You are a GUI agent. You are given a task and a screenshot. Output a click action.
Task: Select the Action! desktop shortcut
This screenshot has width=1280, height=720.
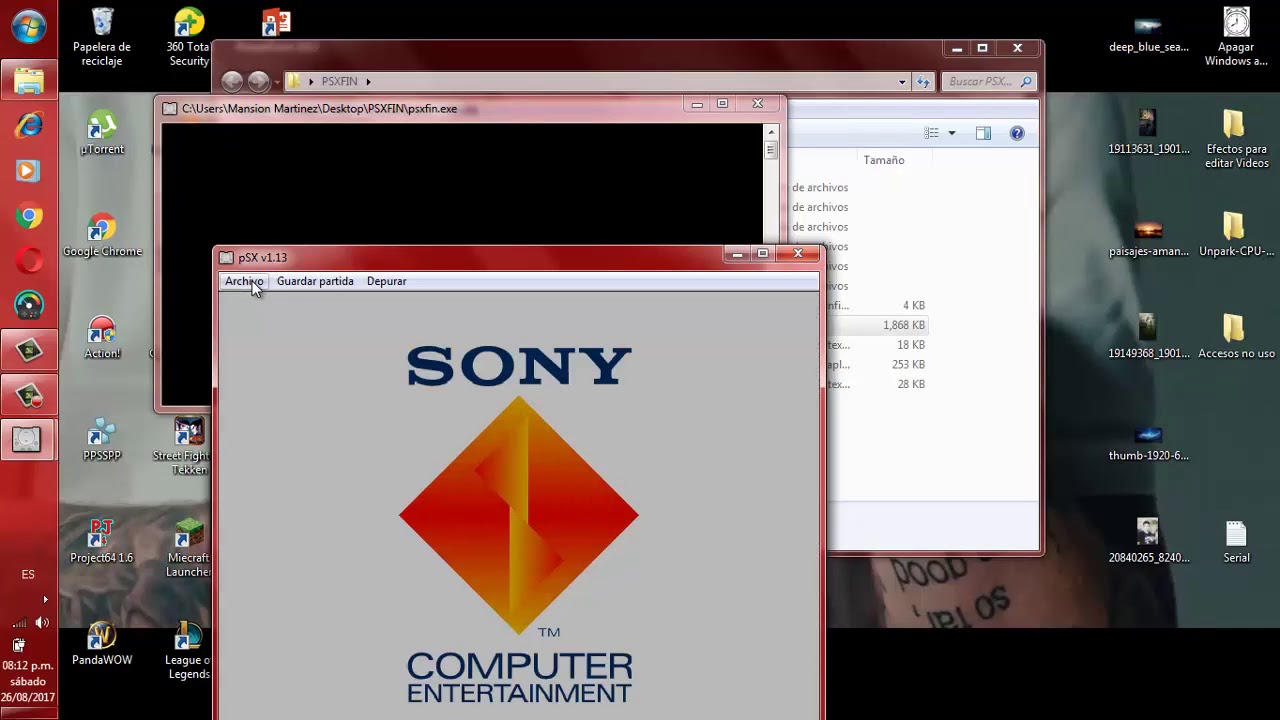point(102,337)
